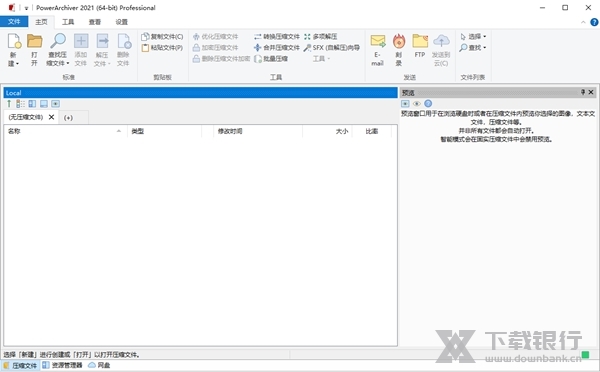Click the 查找压缩文件 magnifier icon

[58, 41]
